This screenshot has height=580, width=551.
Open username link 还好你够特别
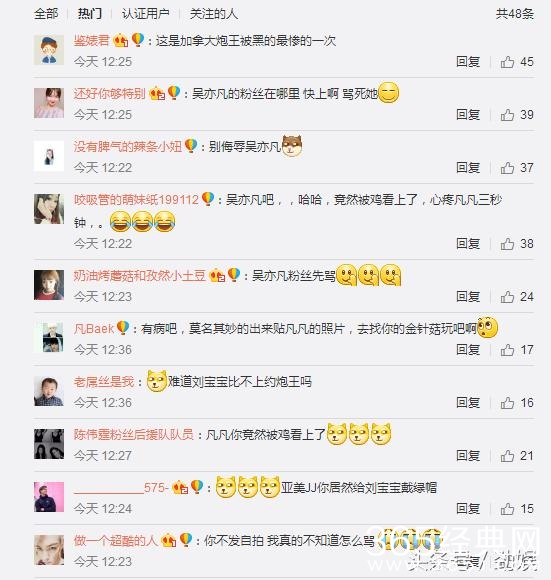click(109, 94)
